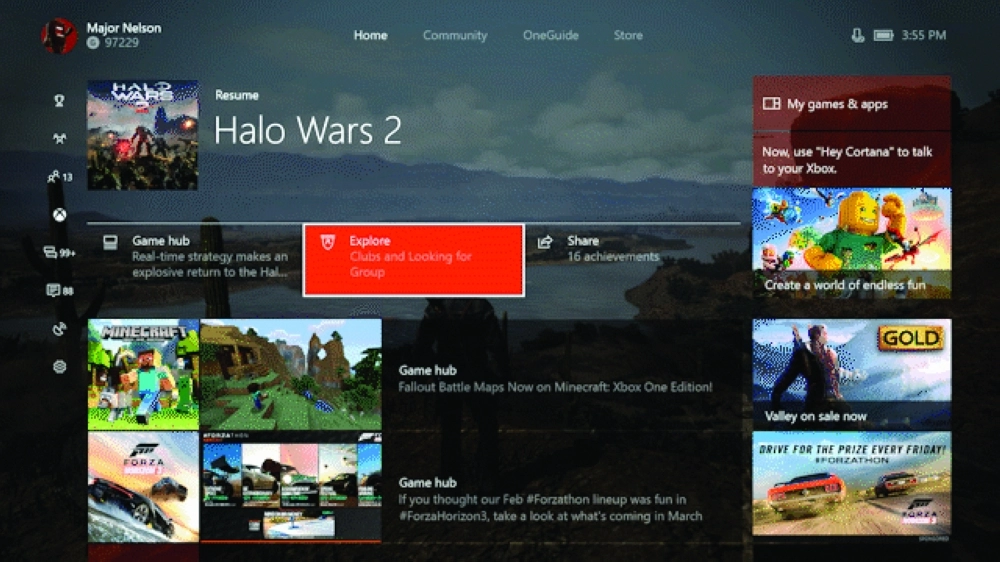
Task: Open the Store tab
Action: tap(628, 35)
